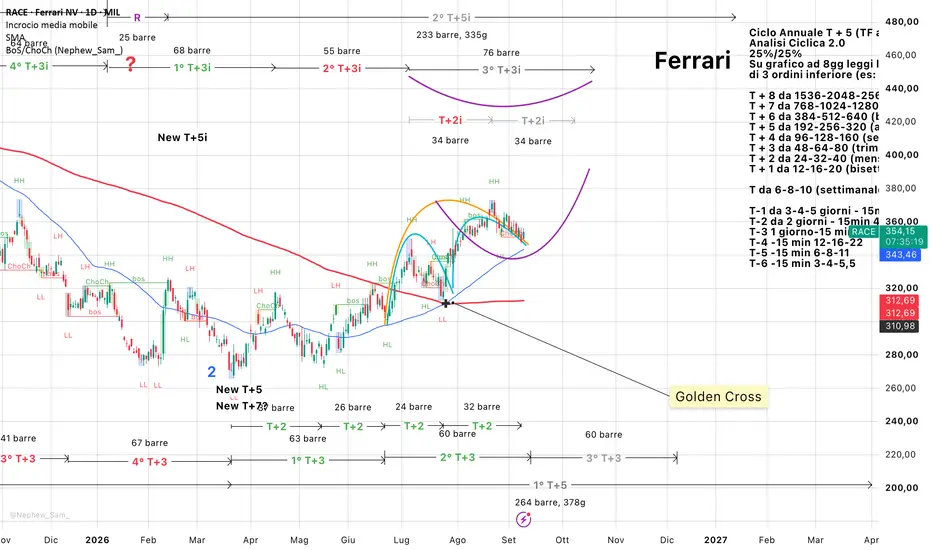Select the SMA indicator legend
Image resolution: width=932 pixels, height=550 pixels.
point(15,37)
